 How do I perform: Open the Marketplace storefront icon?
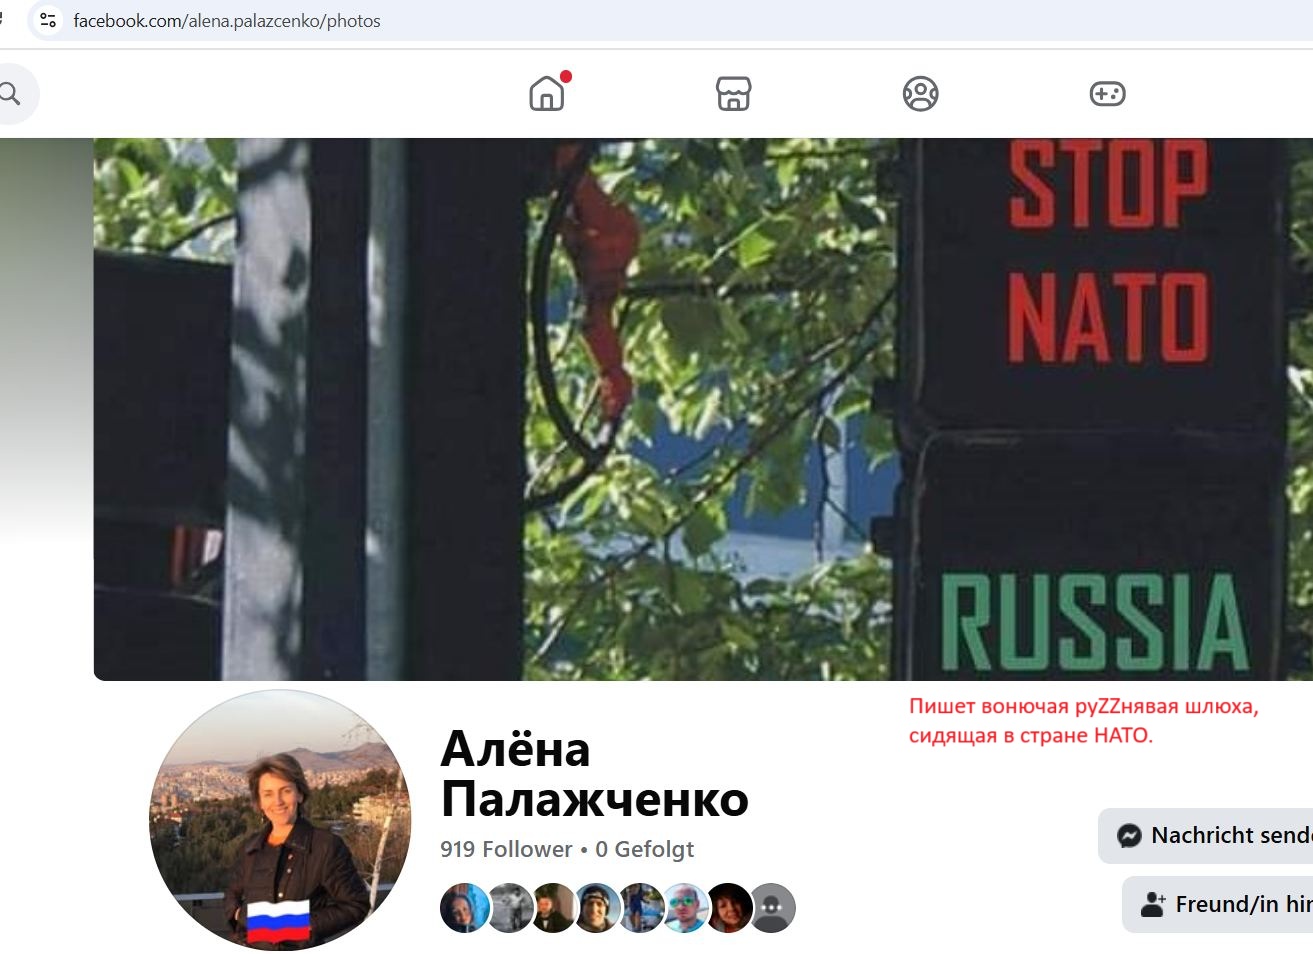point(733,94)
